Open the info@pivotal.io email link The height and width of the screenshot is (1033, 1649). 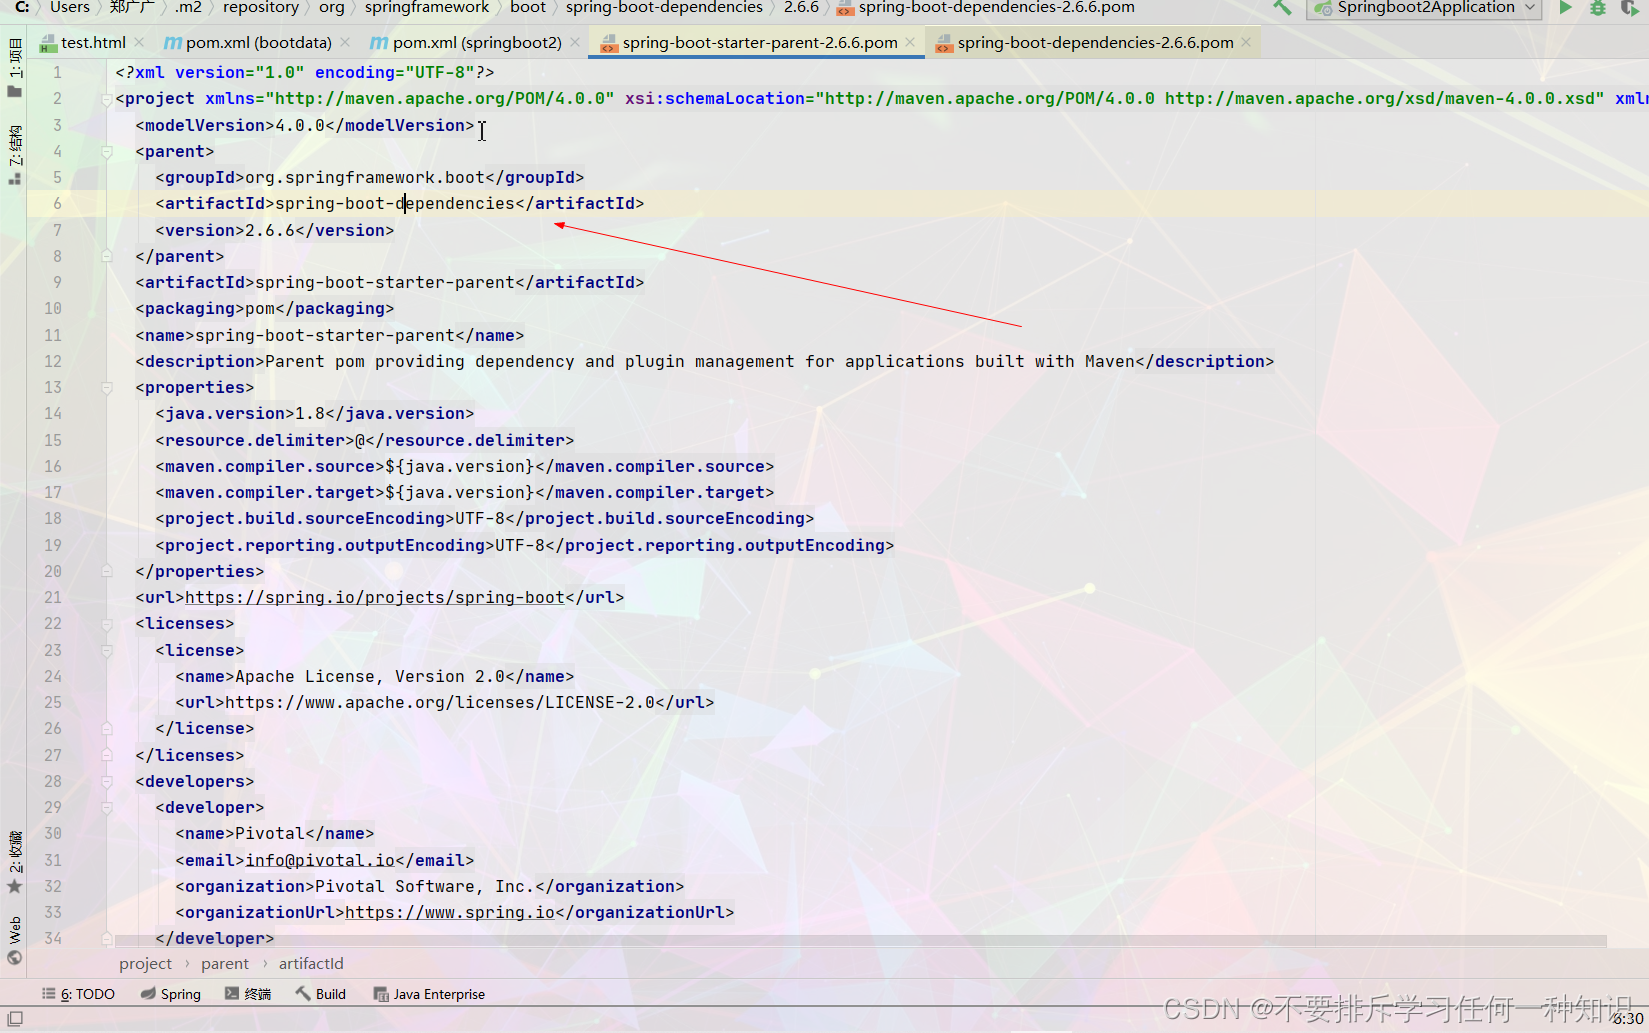(320, 861)
